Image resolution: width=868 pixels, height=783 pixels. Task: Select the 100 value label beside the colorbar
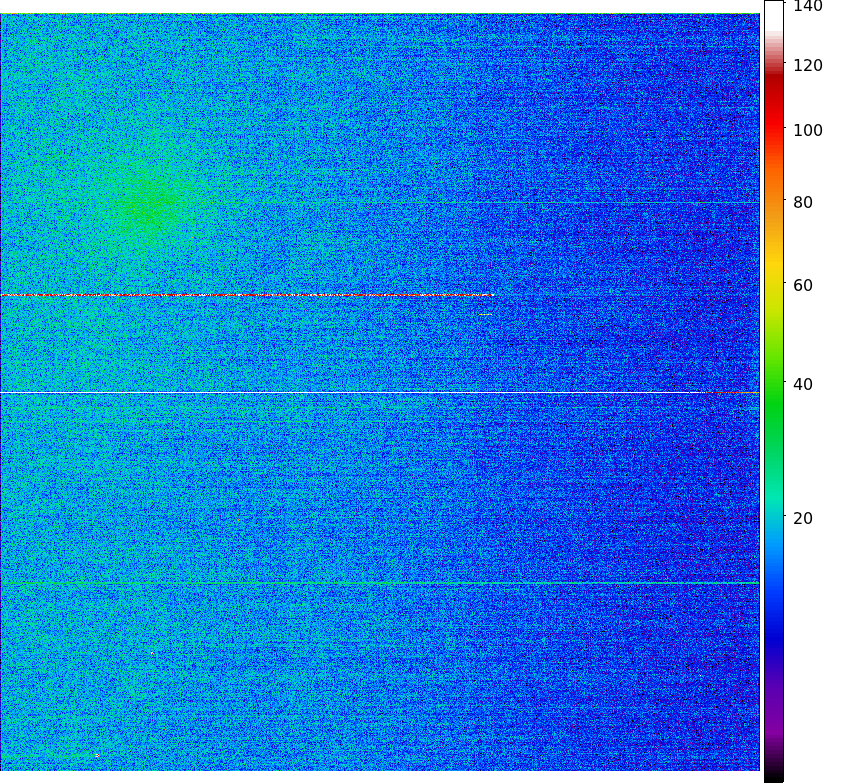tap(807, 131)
